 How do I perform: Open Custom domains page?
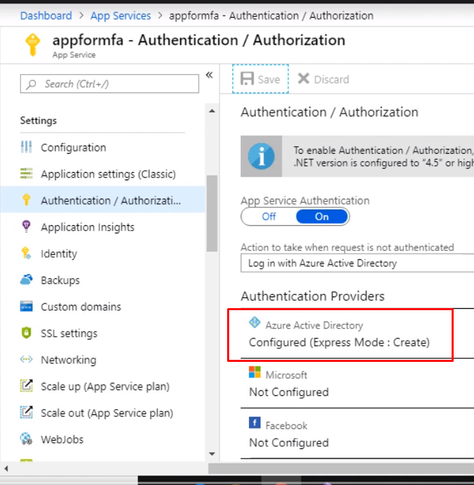click(x=102, y=306)
